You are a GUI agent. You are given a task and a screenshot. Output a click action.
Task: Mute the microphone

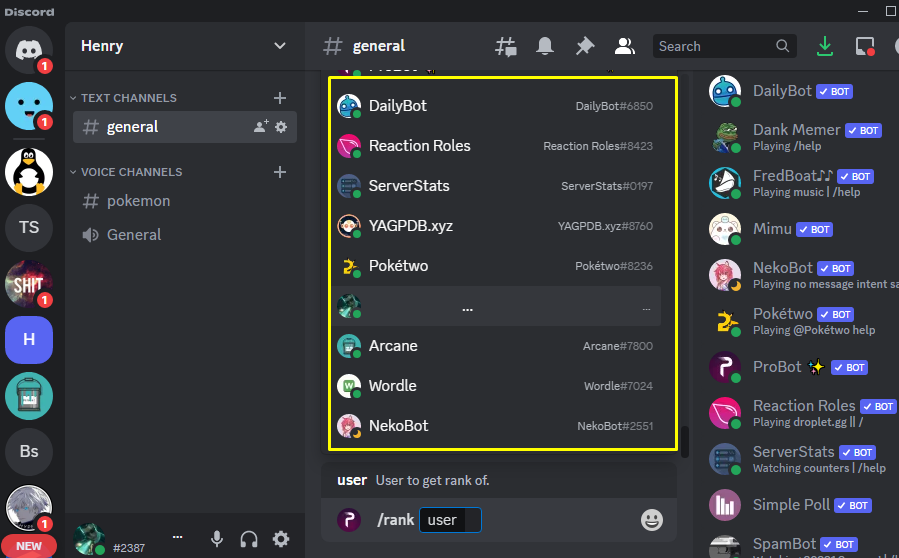217,539
